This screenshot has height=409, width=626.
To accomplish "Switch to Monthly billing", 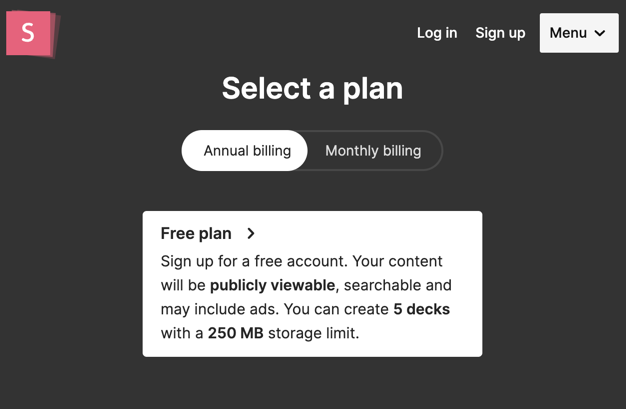I will click(373, 151).
